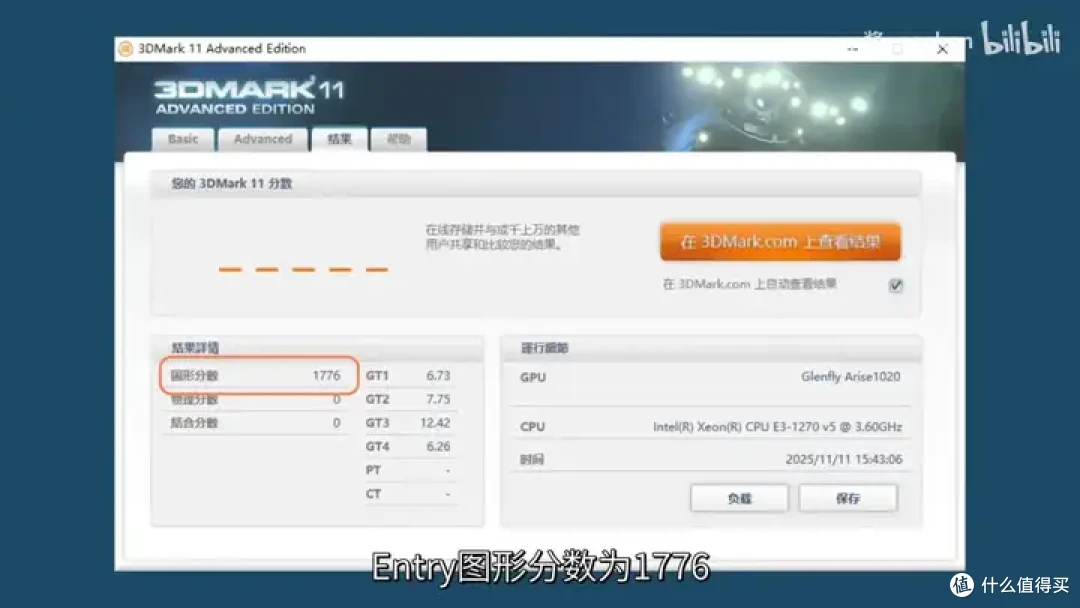Image resolution: width=1080 pixels, height=608 pixels.
Task: Click the CT row label
Action: (x=373, y=494)
